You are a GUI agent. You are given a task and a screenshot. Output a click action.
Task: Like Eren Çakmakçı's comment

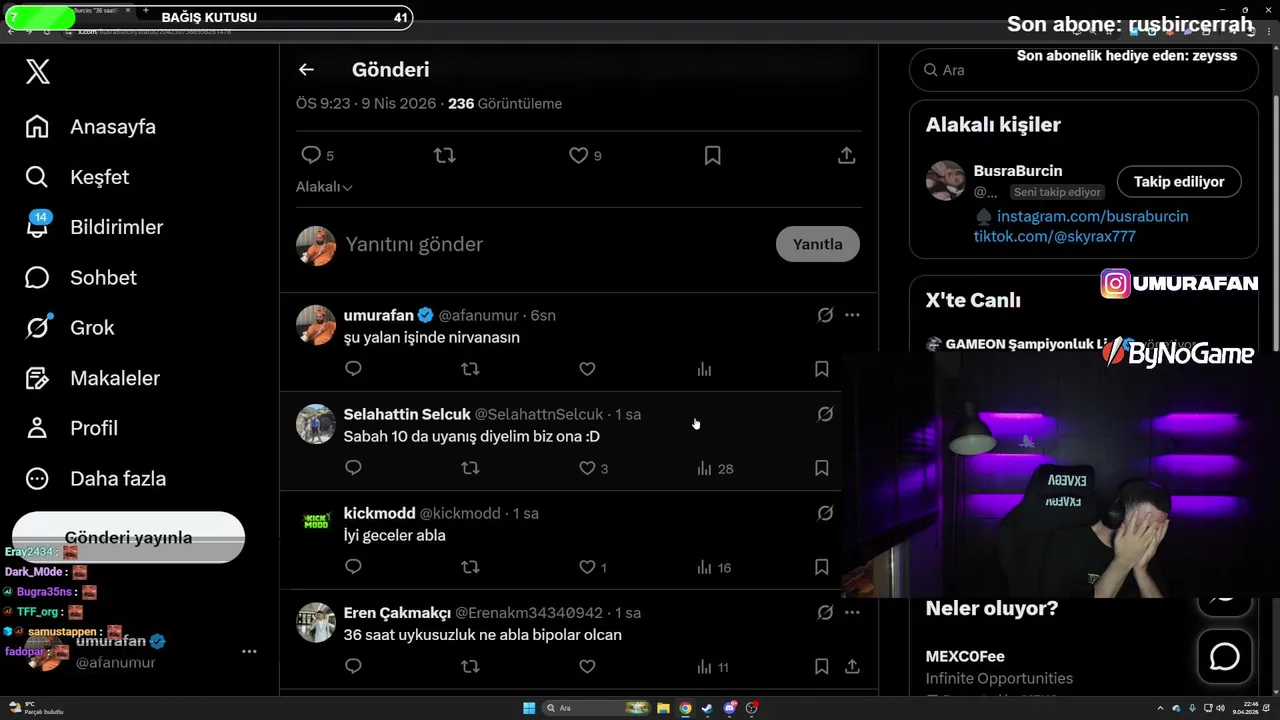pyautogui.click(x=587, y=666)
